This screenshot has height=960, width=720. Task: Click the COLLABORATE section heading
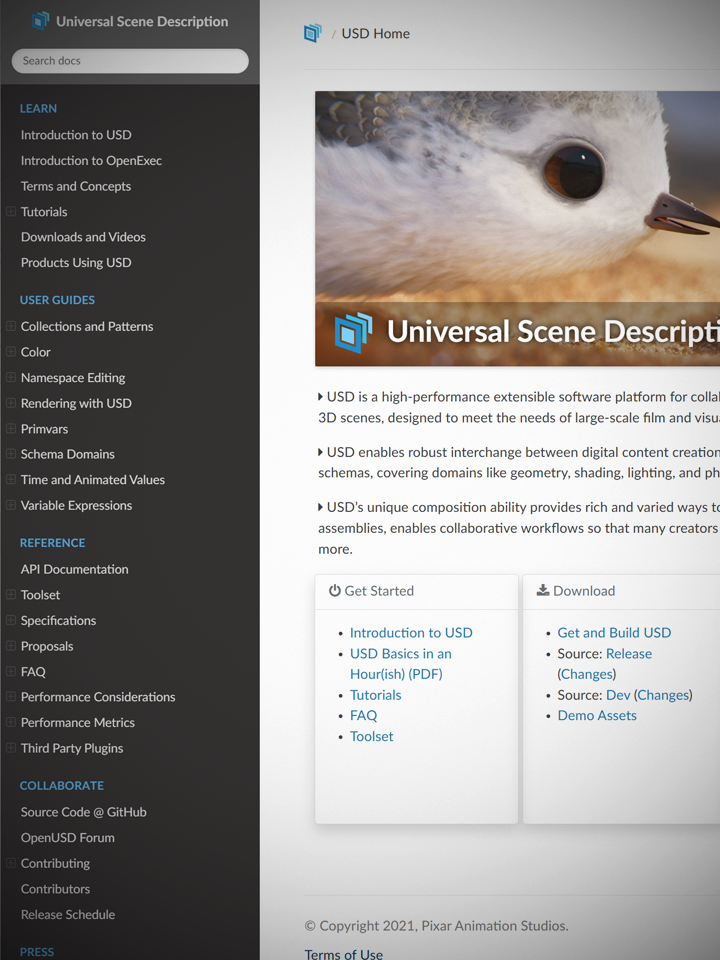(62, 786)
